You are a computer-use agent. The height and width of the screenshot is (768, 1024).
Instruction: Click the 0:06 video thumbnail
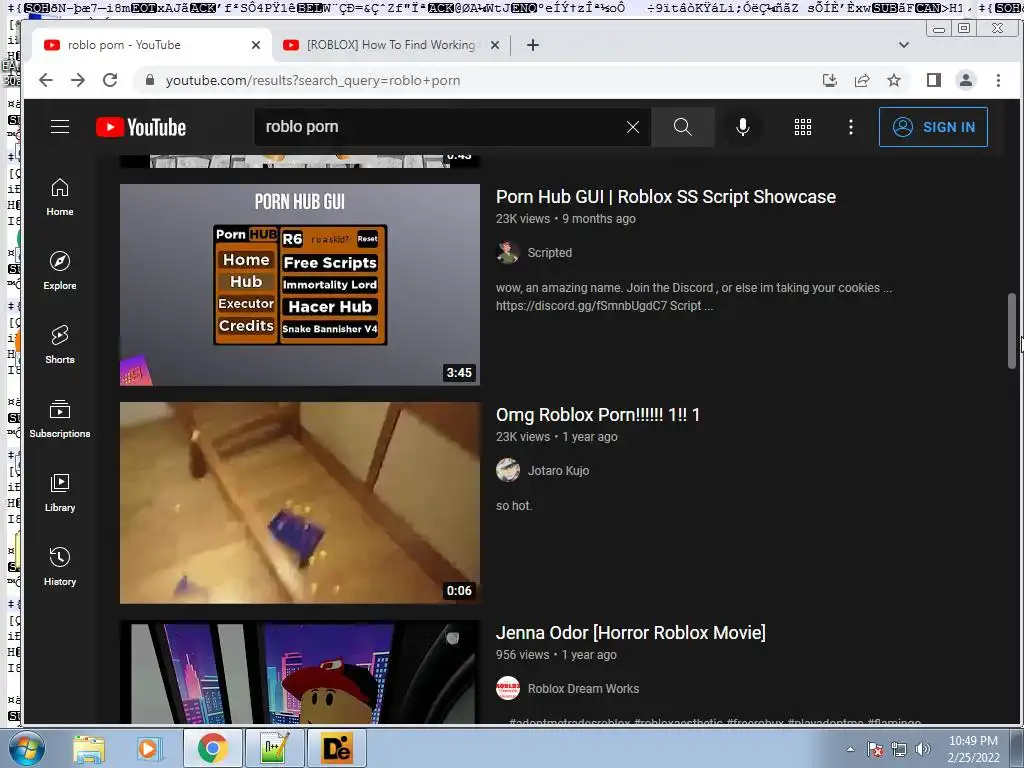tap(300, 503)
